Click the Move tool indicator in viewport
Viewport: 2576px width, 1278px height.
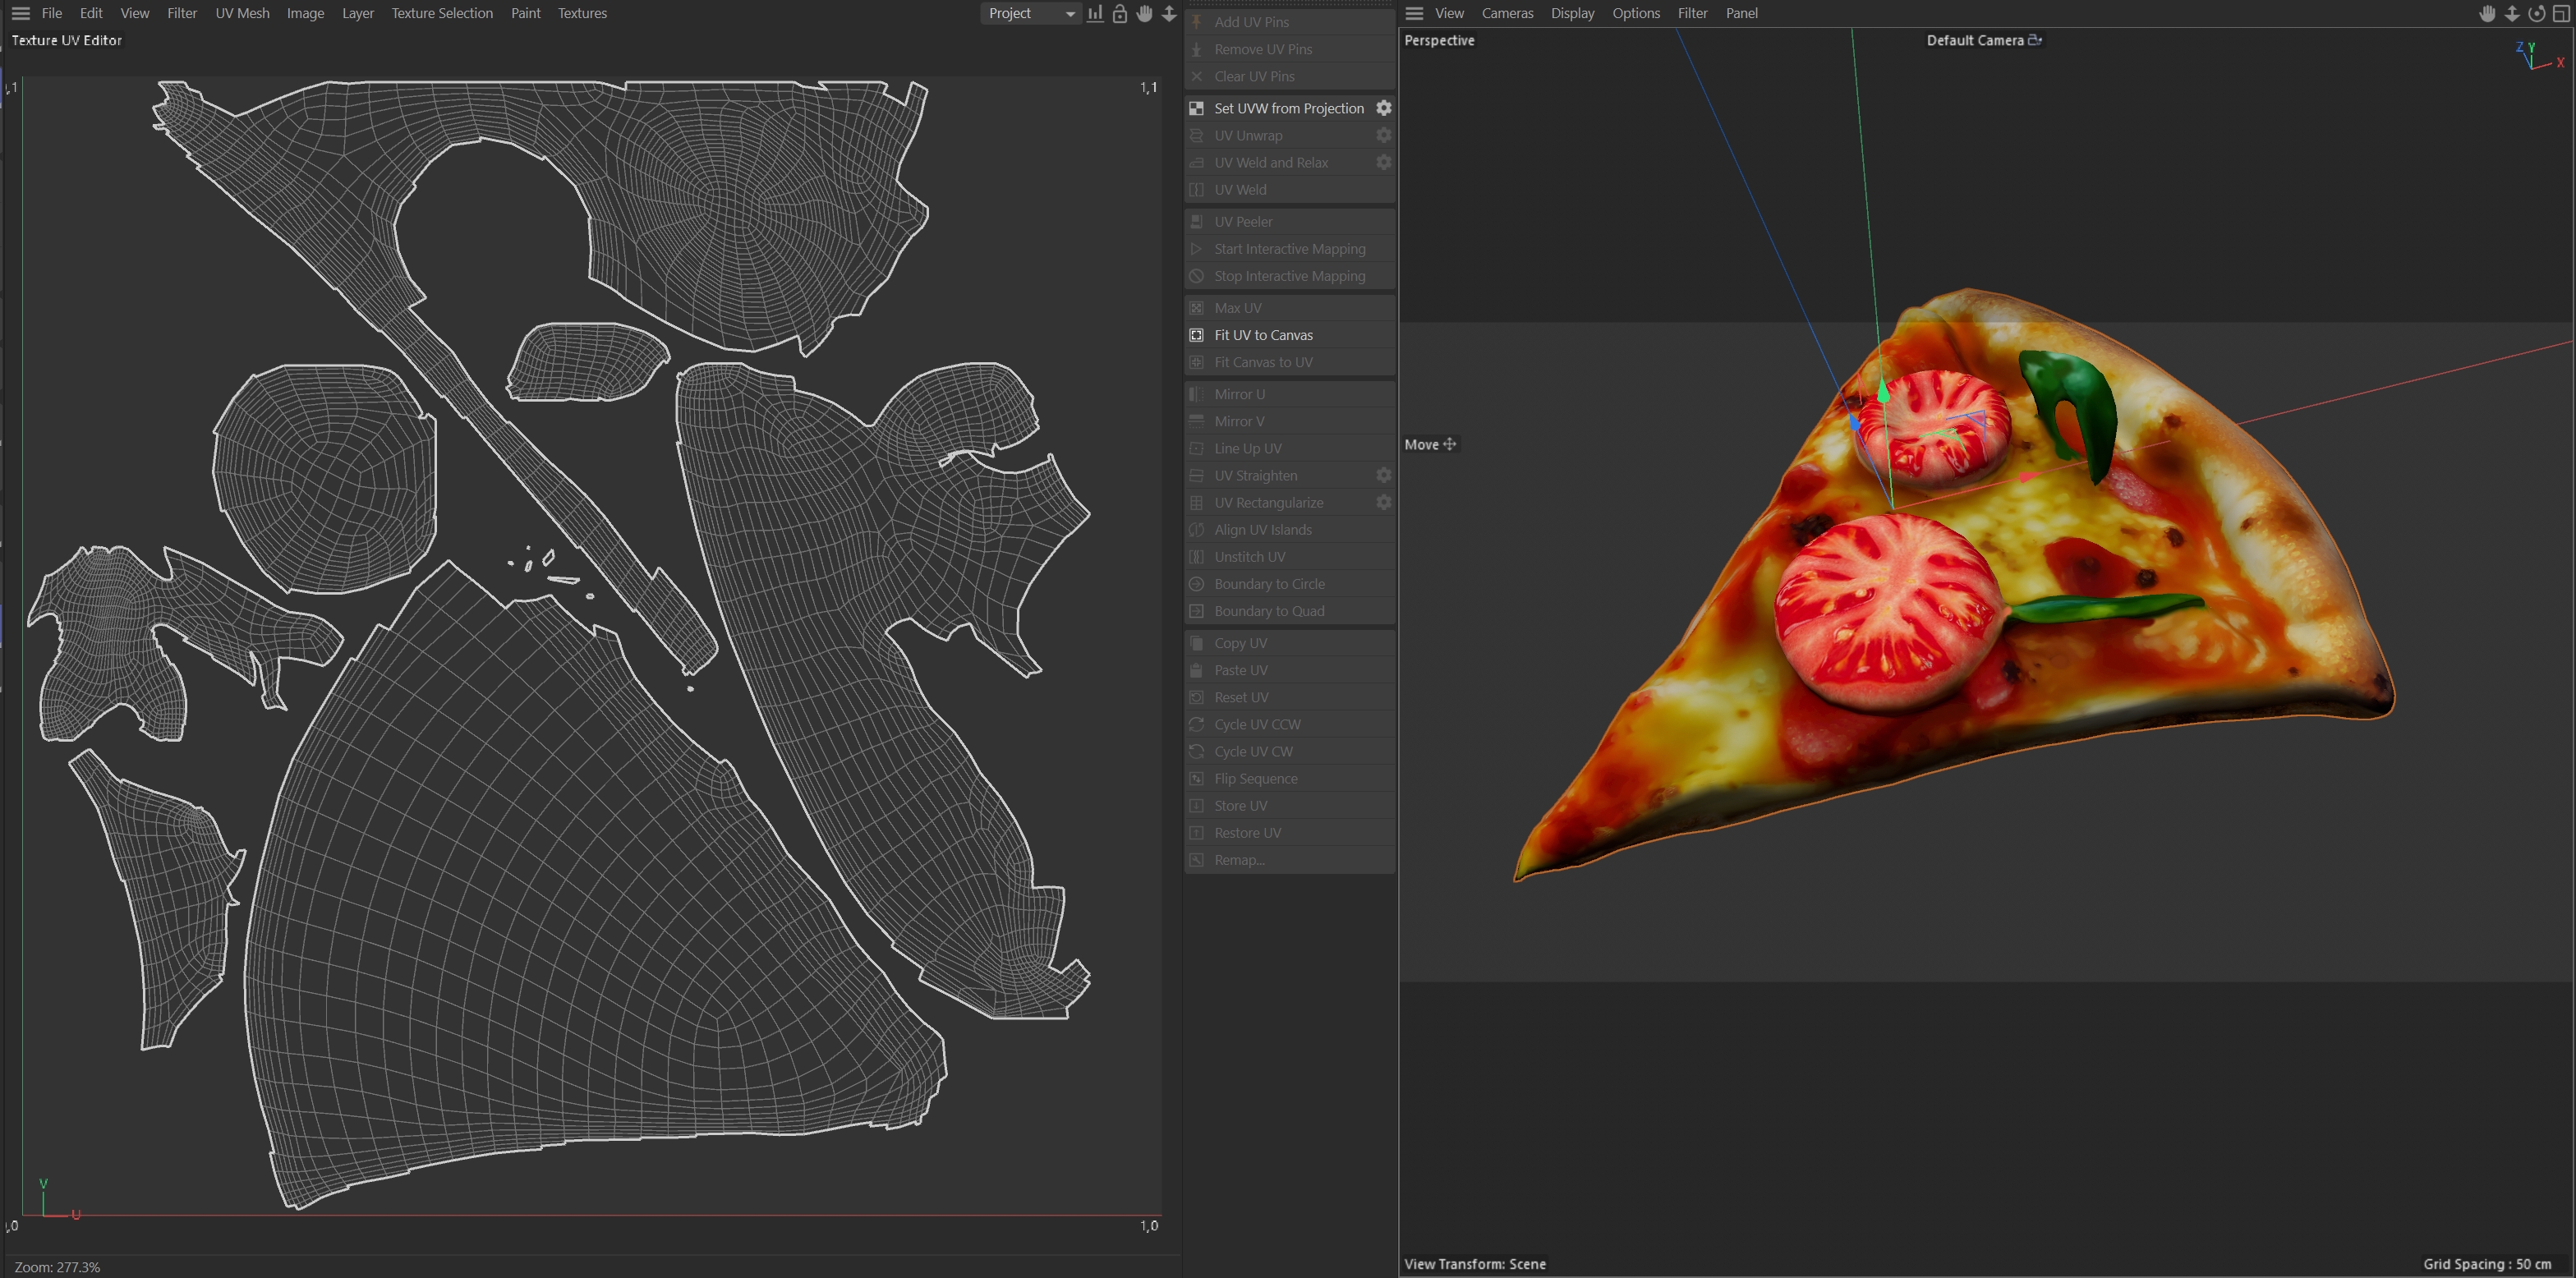click(1430, 444)
